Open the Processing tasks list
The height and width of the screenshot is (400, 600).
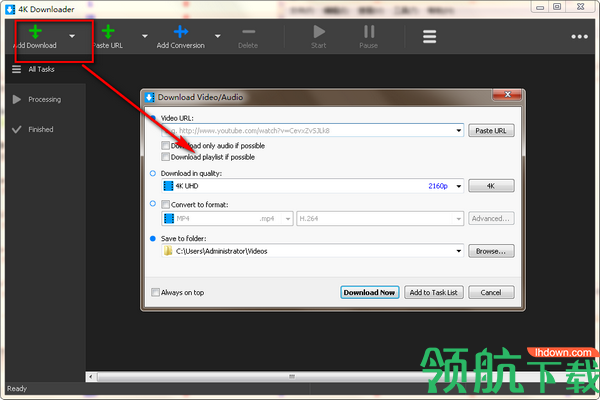[45, 100]
